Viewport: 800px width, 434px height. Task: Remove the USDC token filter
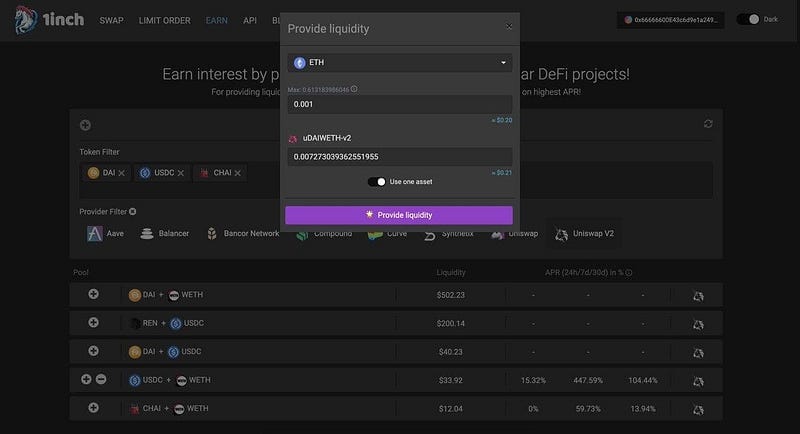click(x=180, y=173)
